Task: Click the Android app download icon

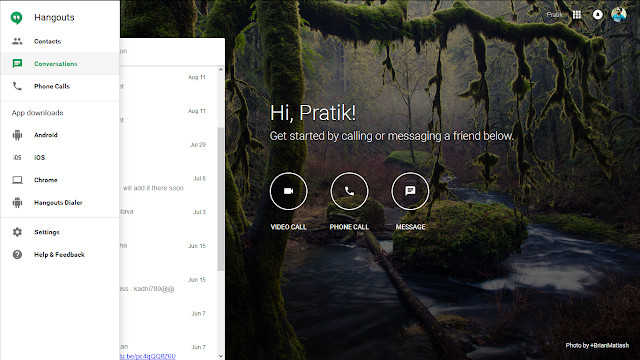Action: pyautogui.click(x=17, y=135)
